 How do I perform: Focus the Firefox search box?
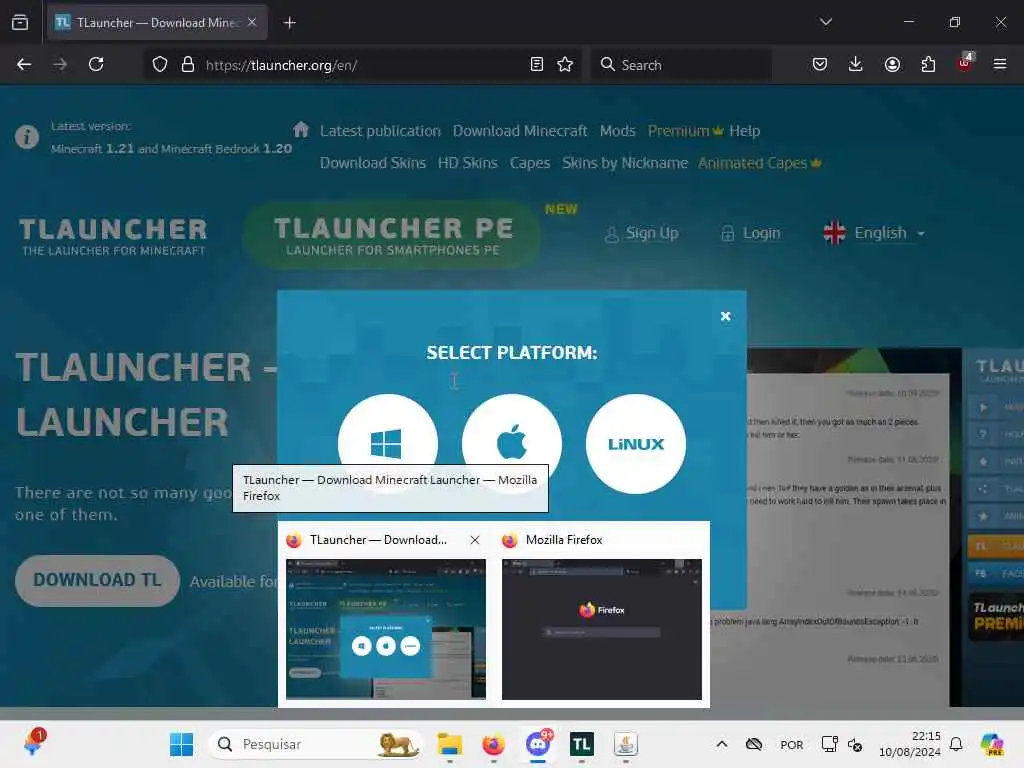point(682,65)
